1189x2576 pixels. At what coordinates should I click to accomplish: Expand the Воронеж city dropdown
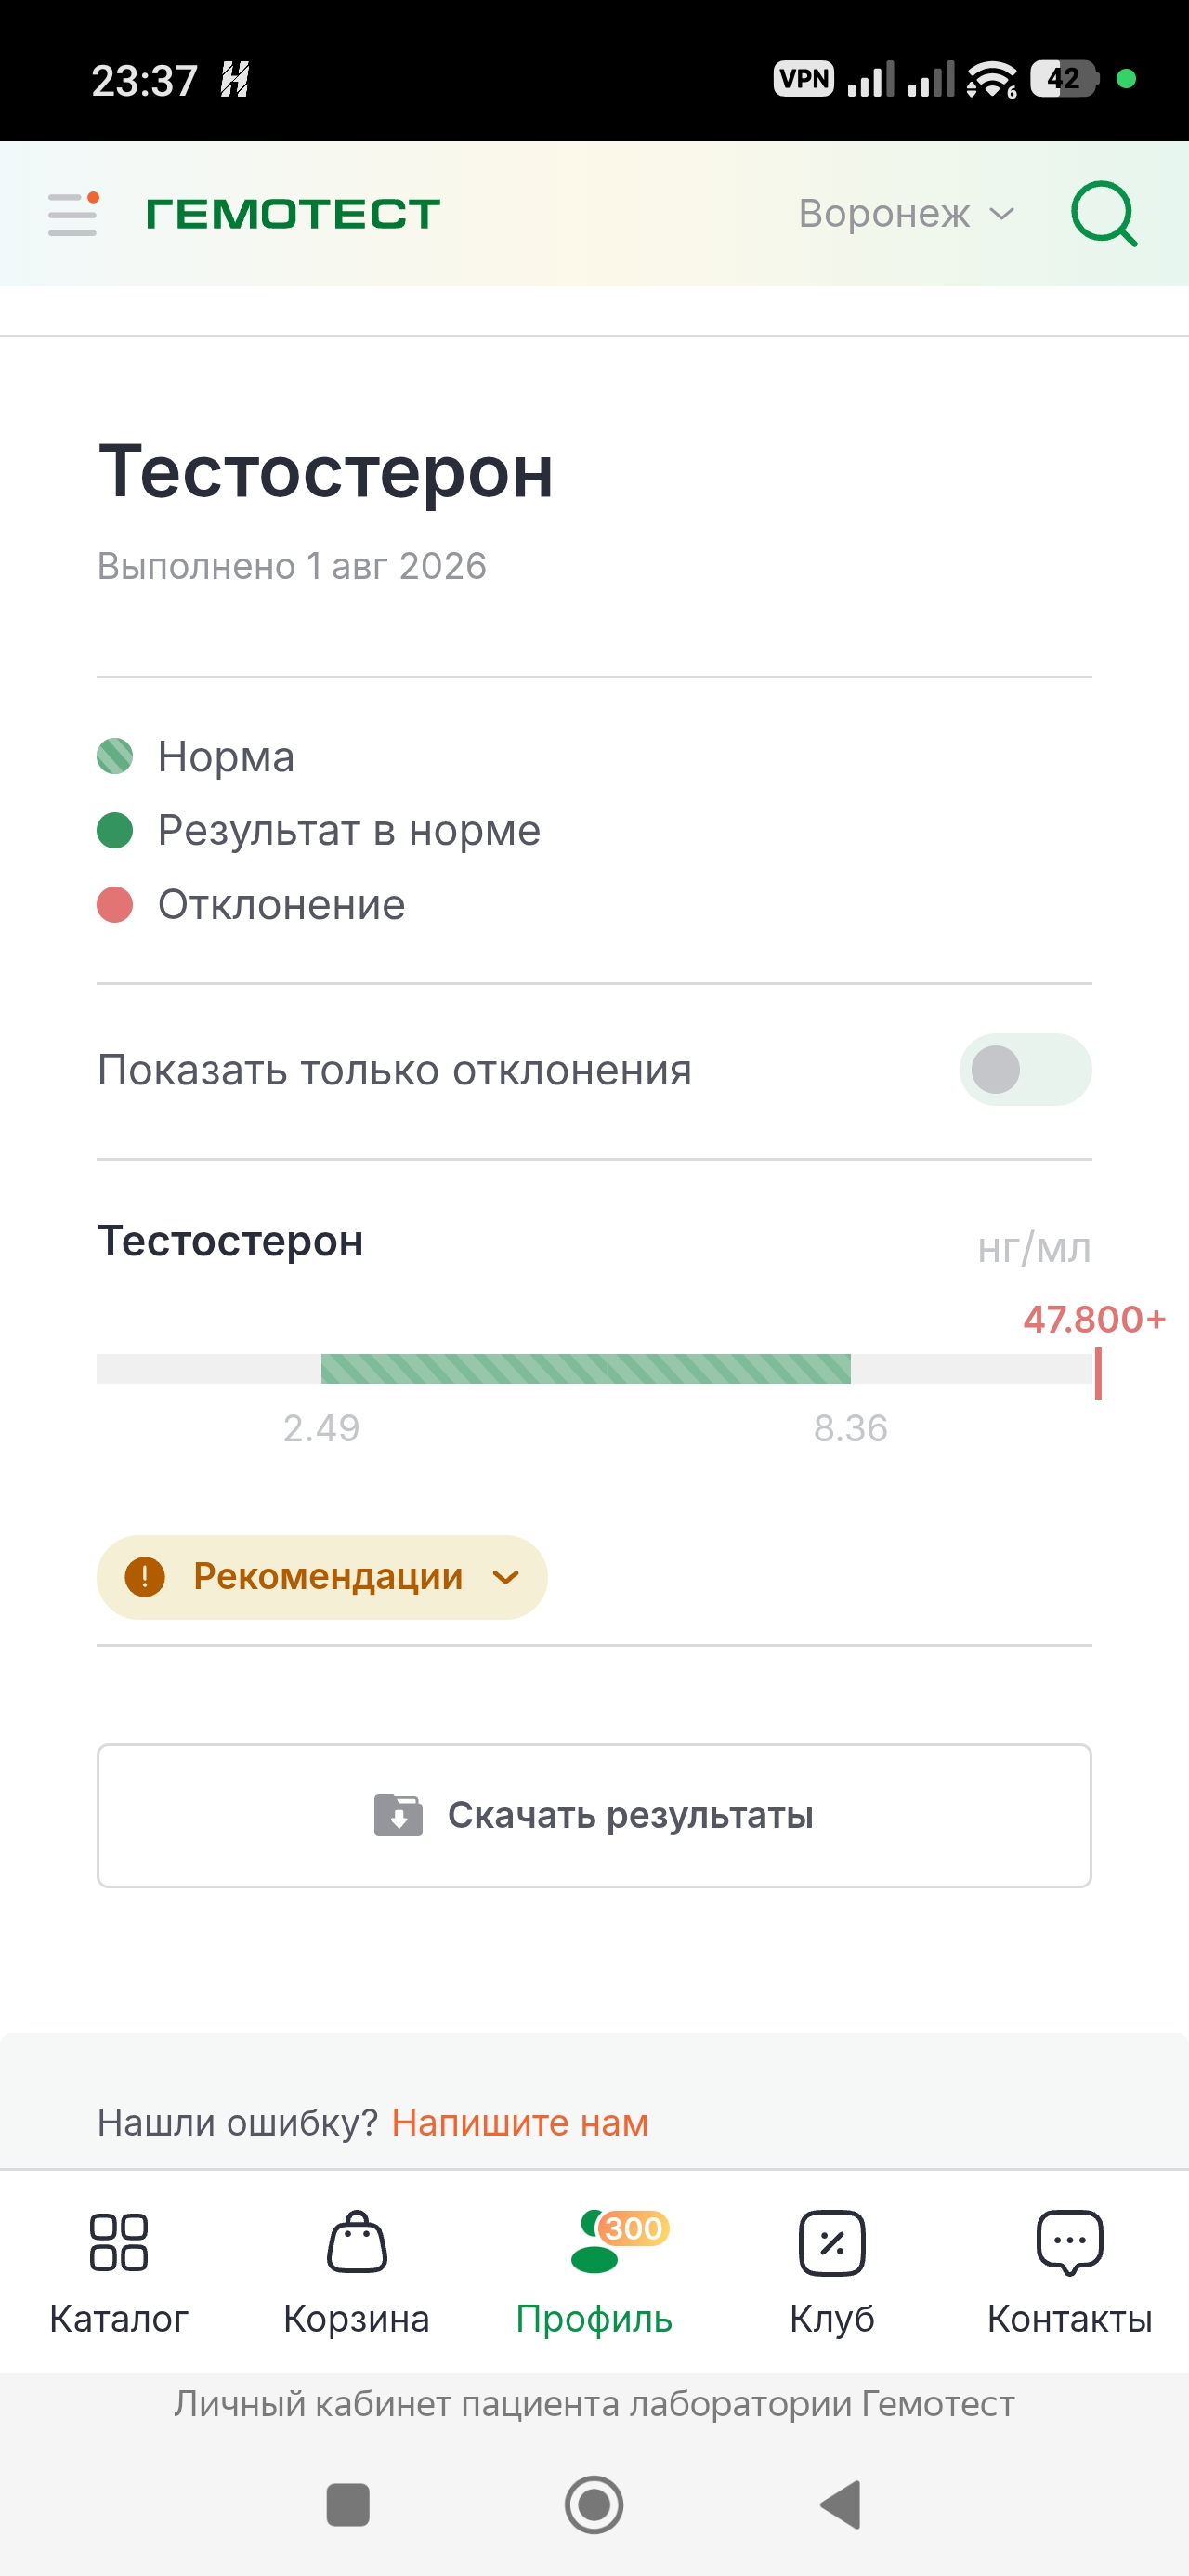coord(906,213)
